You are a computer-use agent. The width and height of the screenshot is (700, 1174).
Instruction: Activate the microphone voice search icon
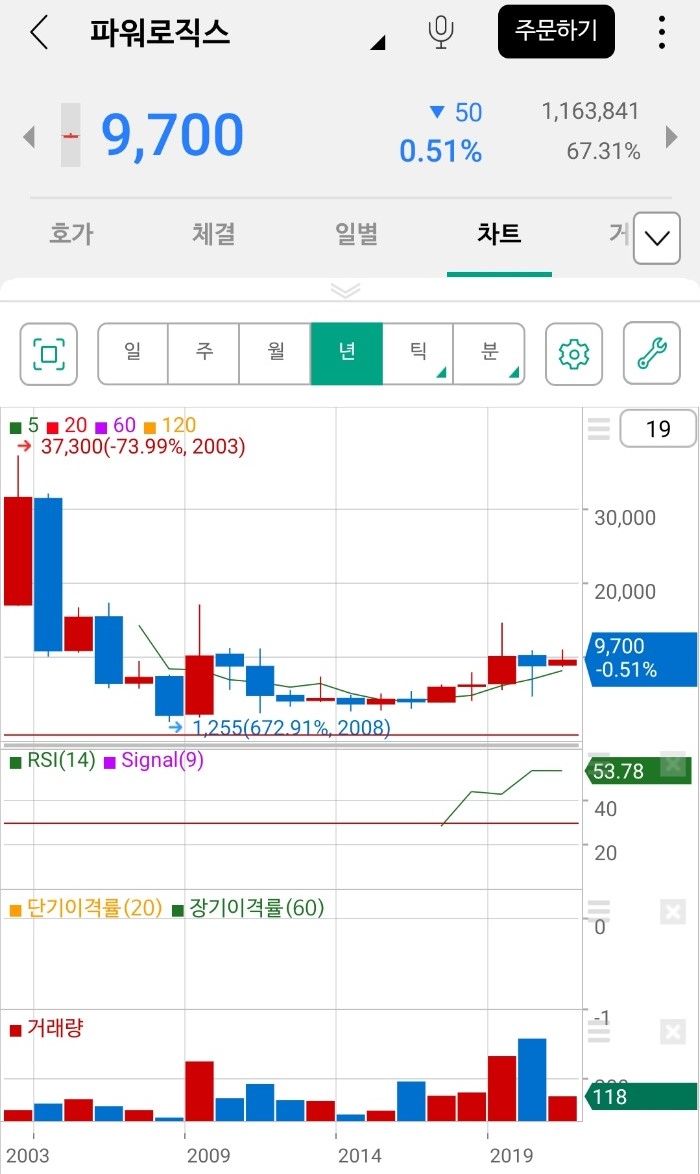[441, 33]
